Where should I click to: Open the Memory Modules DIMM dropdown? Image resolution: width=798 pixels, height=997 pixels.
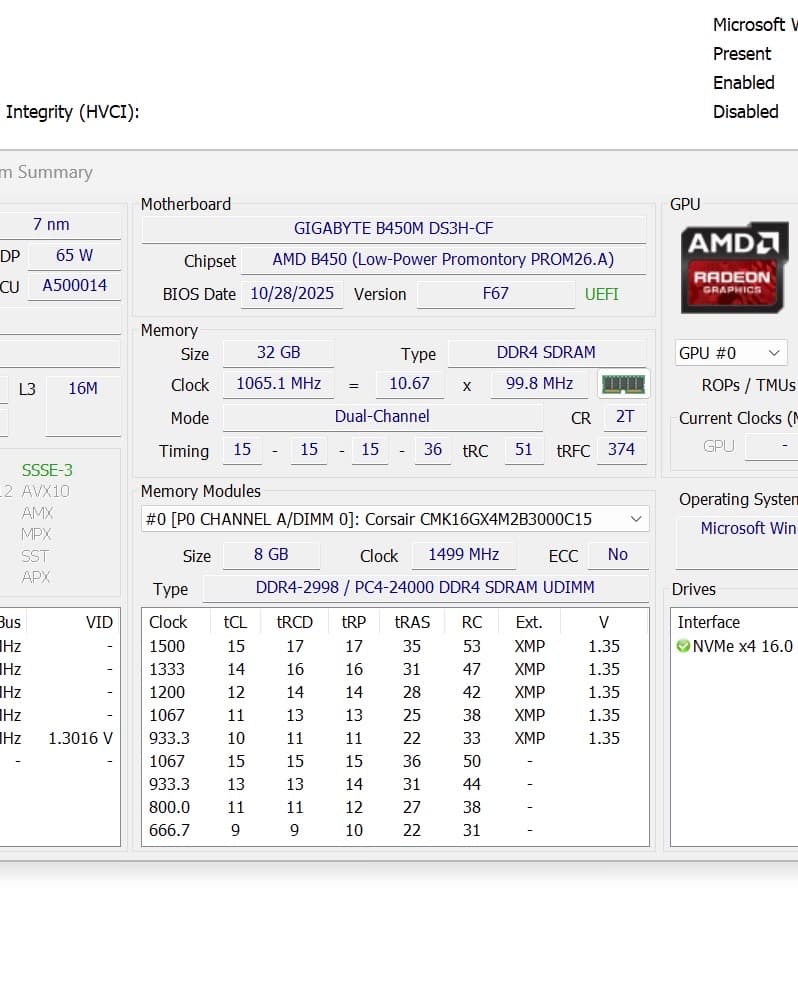click(x=394, y=519)
